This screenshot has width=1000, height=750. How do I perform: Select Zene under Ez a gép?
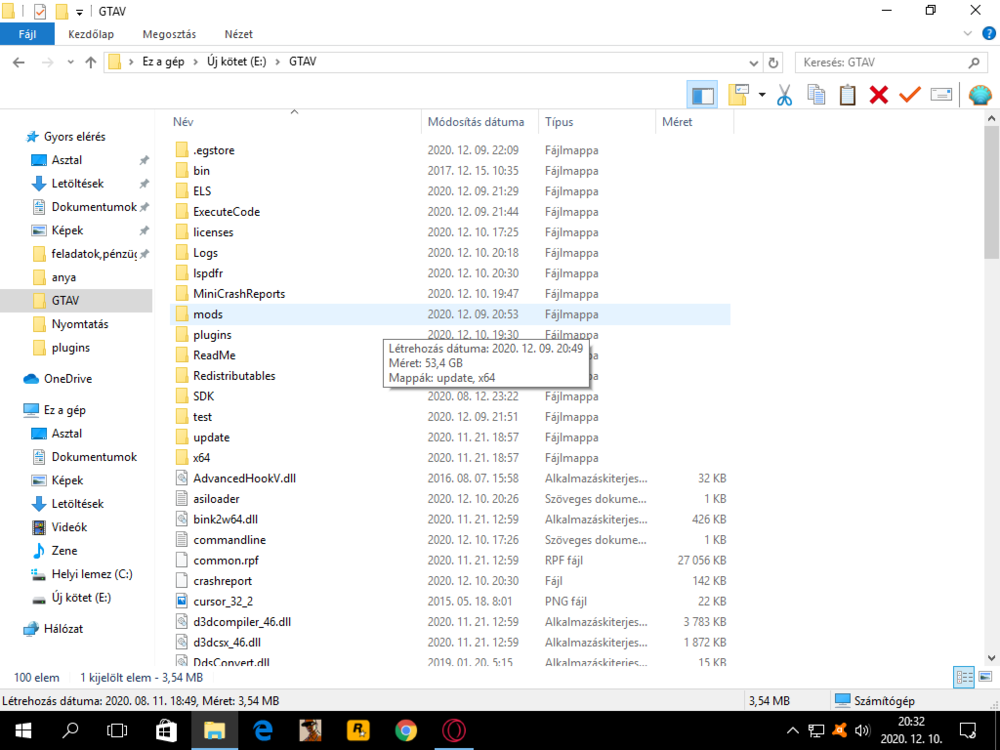64,551
